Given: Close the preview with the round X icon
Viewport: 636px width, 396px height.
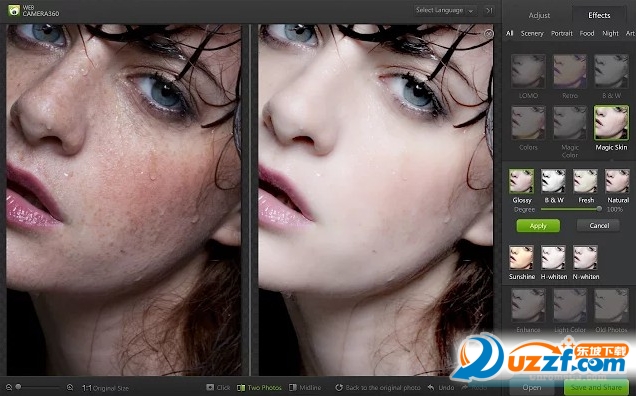Looking at the screenshot, I should [x=489, y=34].
